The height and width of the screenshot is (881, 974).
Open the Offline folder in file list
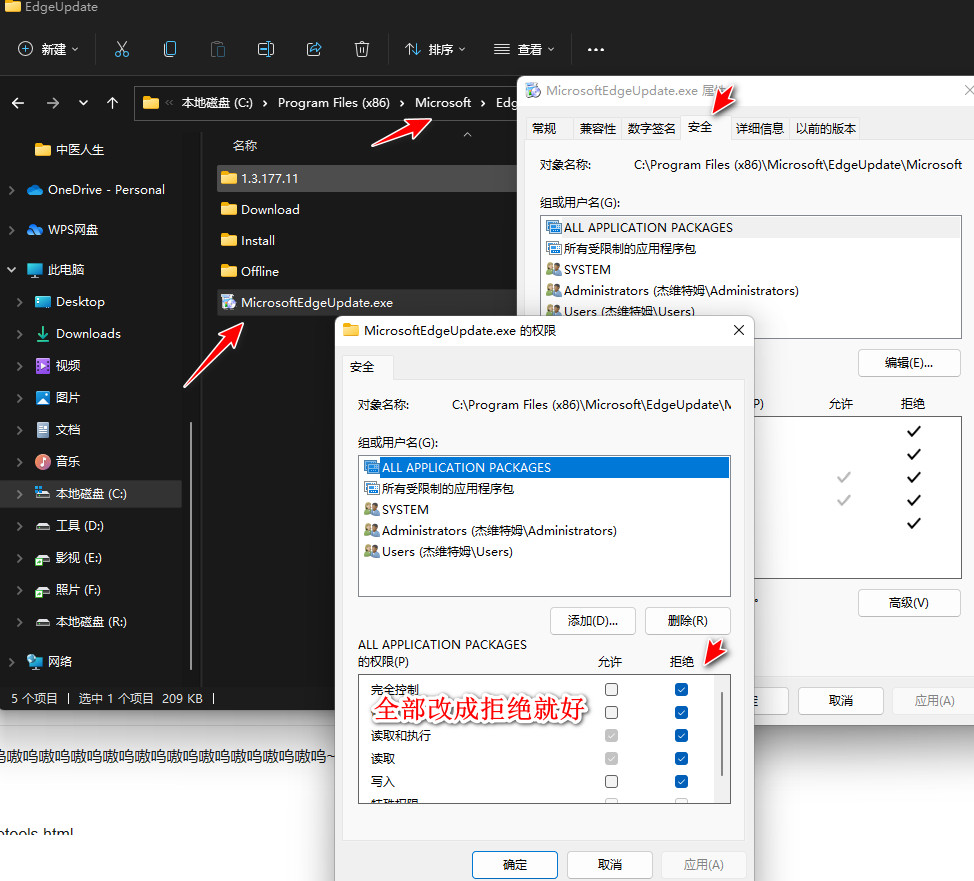(366, 272)
